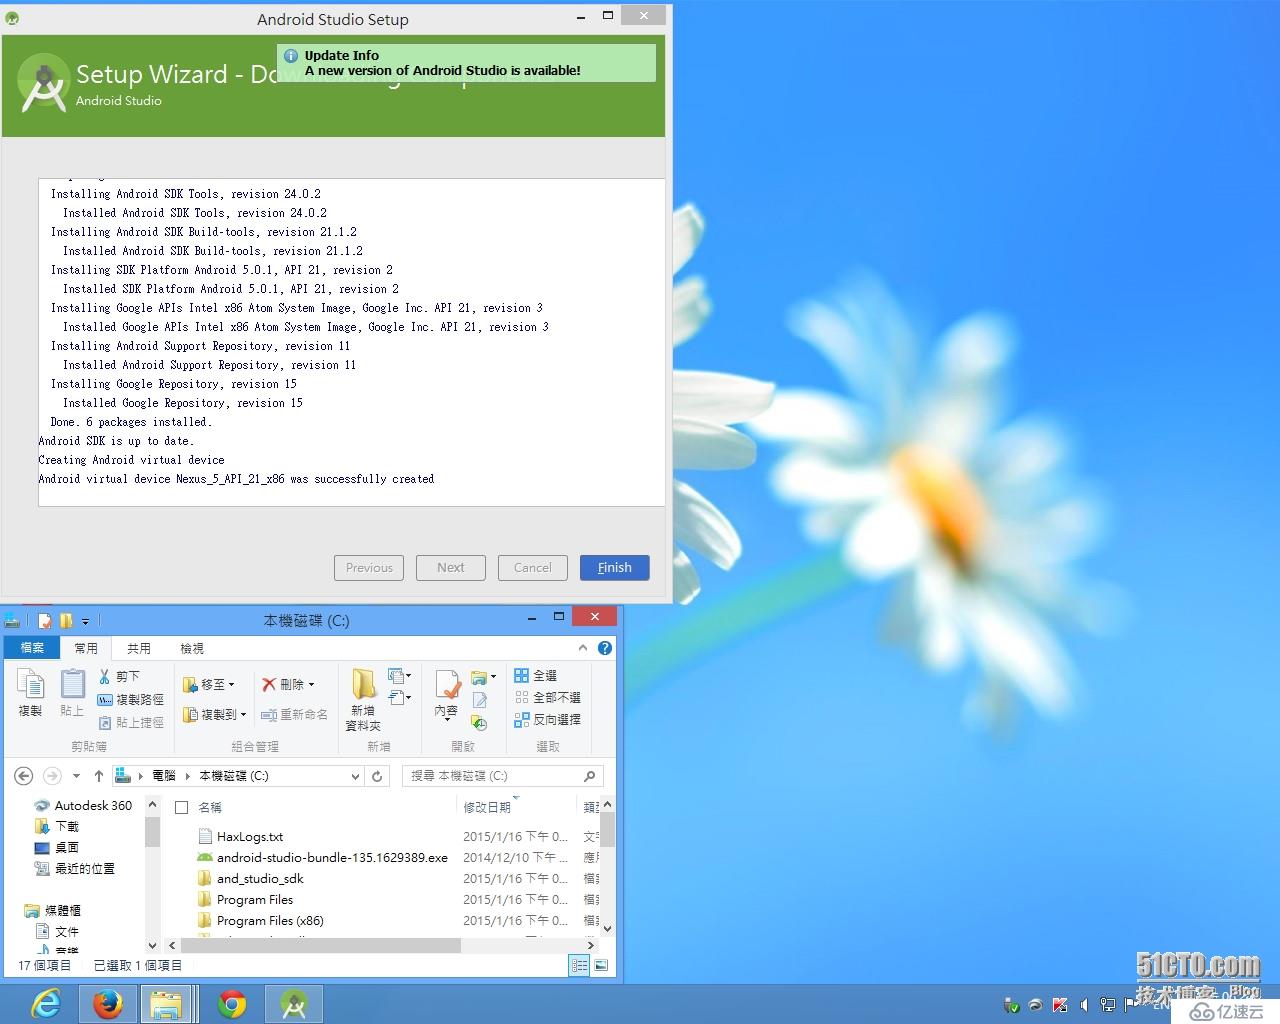Open the 移至 move-to dropdown
Image resolution: width=1280 pixels, height=1024 pixels.
coord(209,685)
